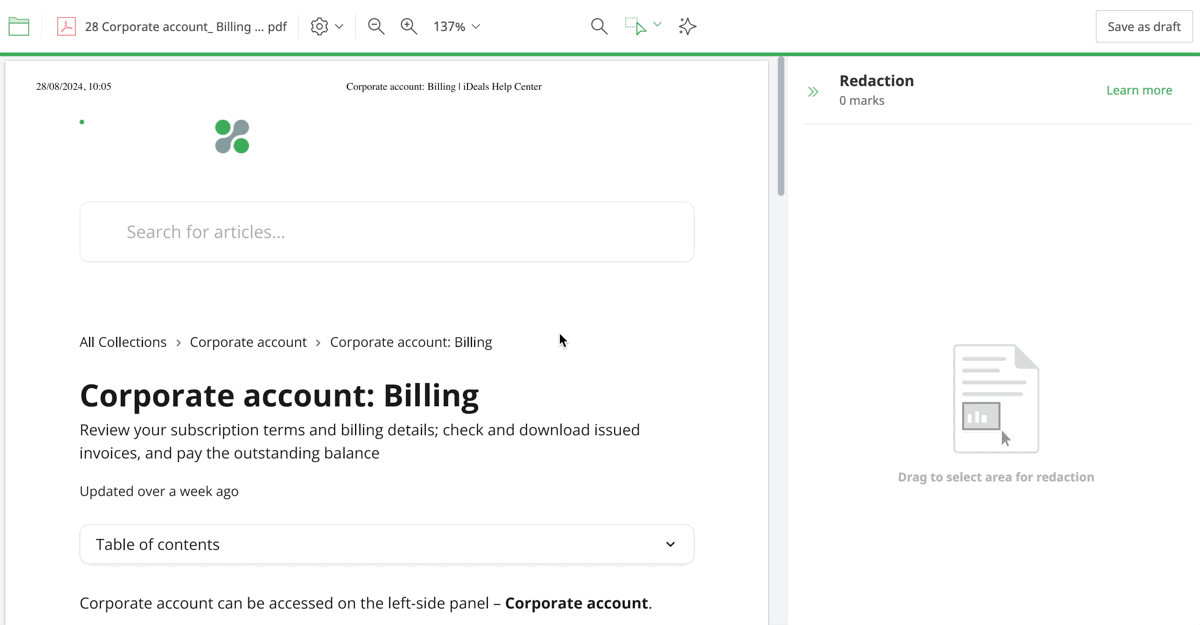
Task: Open the settings gear menu
Action: [319, 27]
